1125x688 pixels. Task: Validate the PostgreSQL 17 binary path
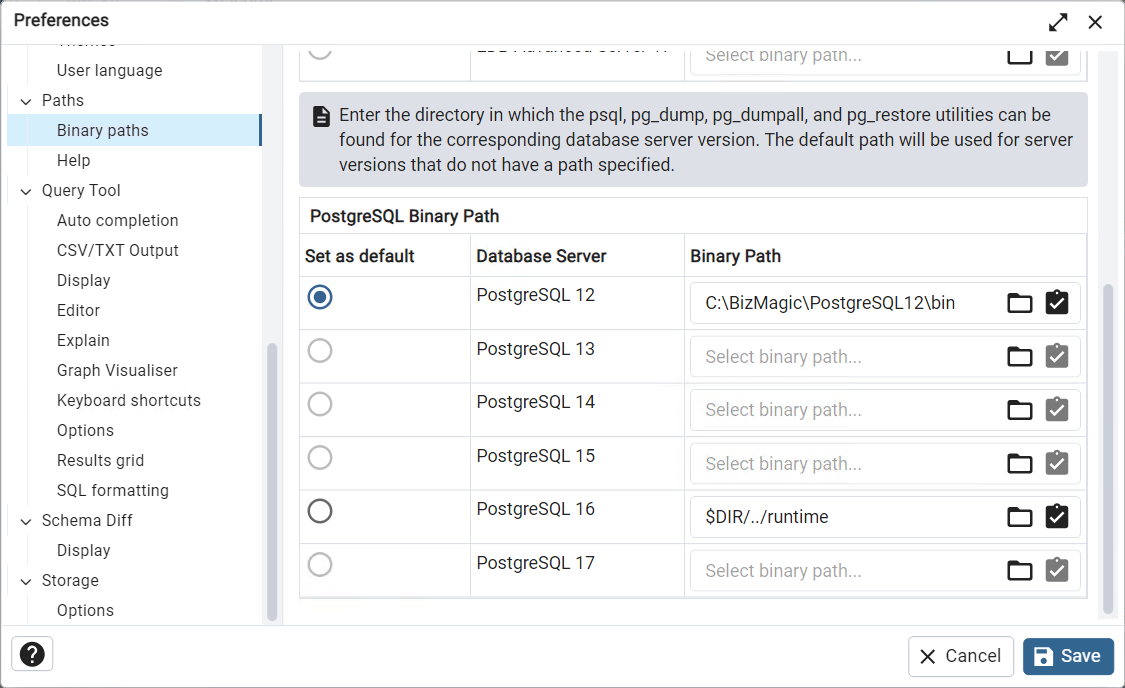pyautogui.click(x=1057, y=570)
